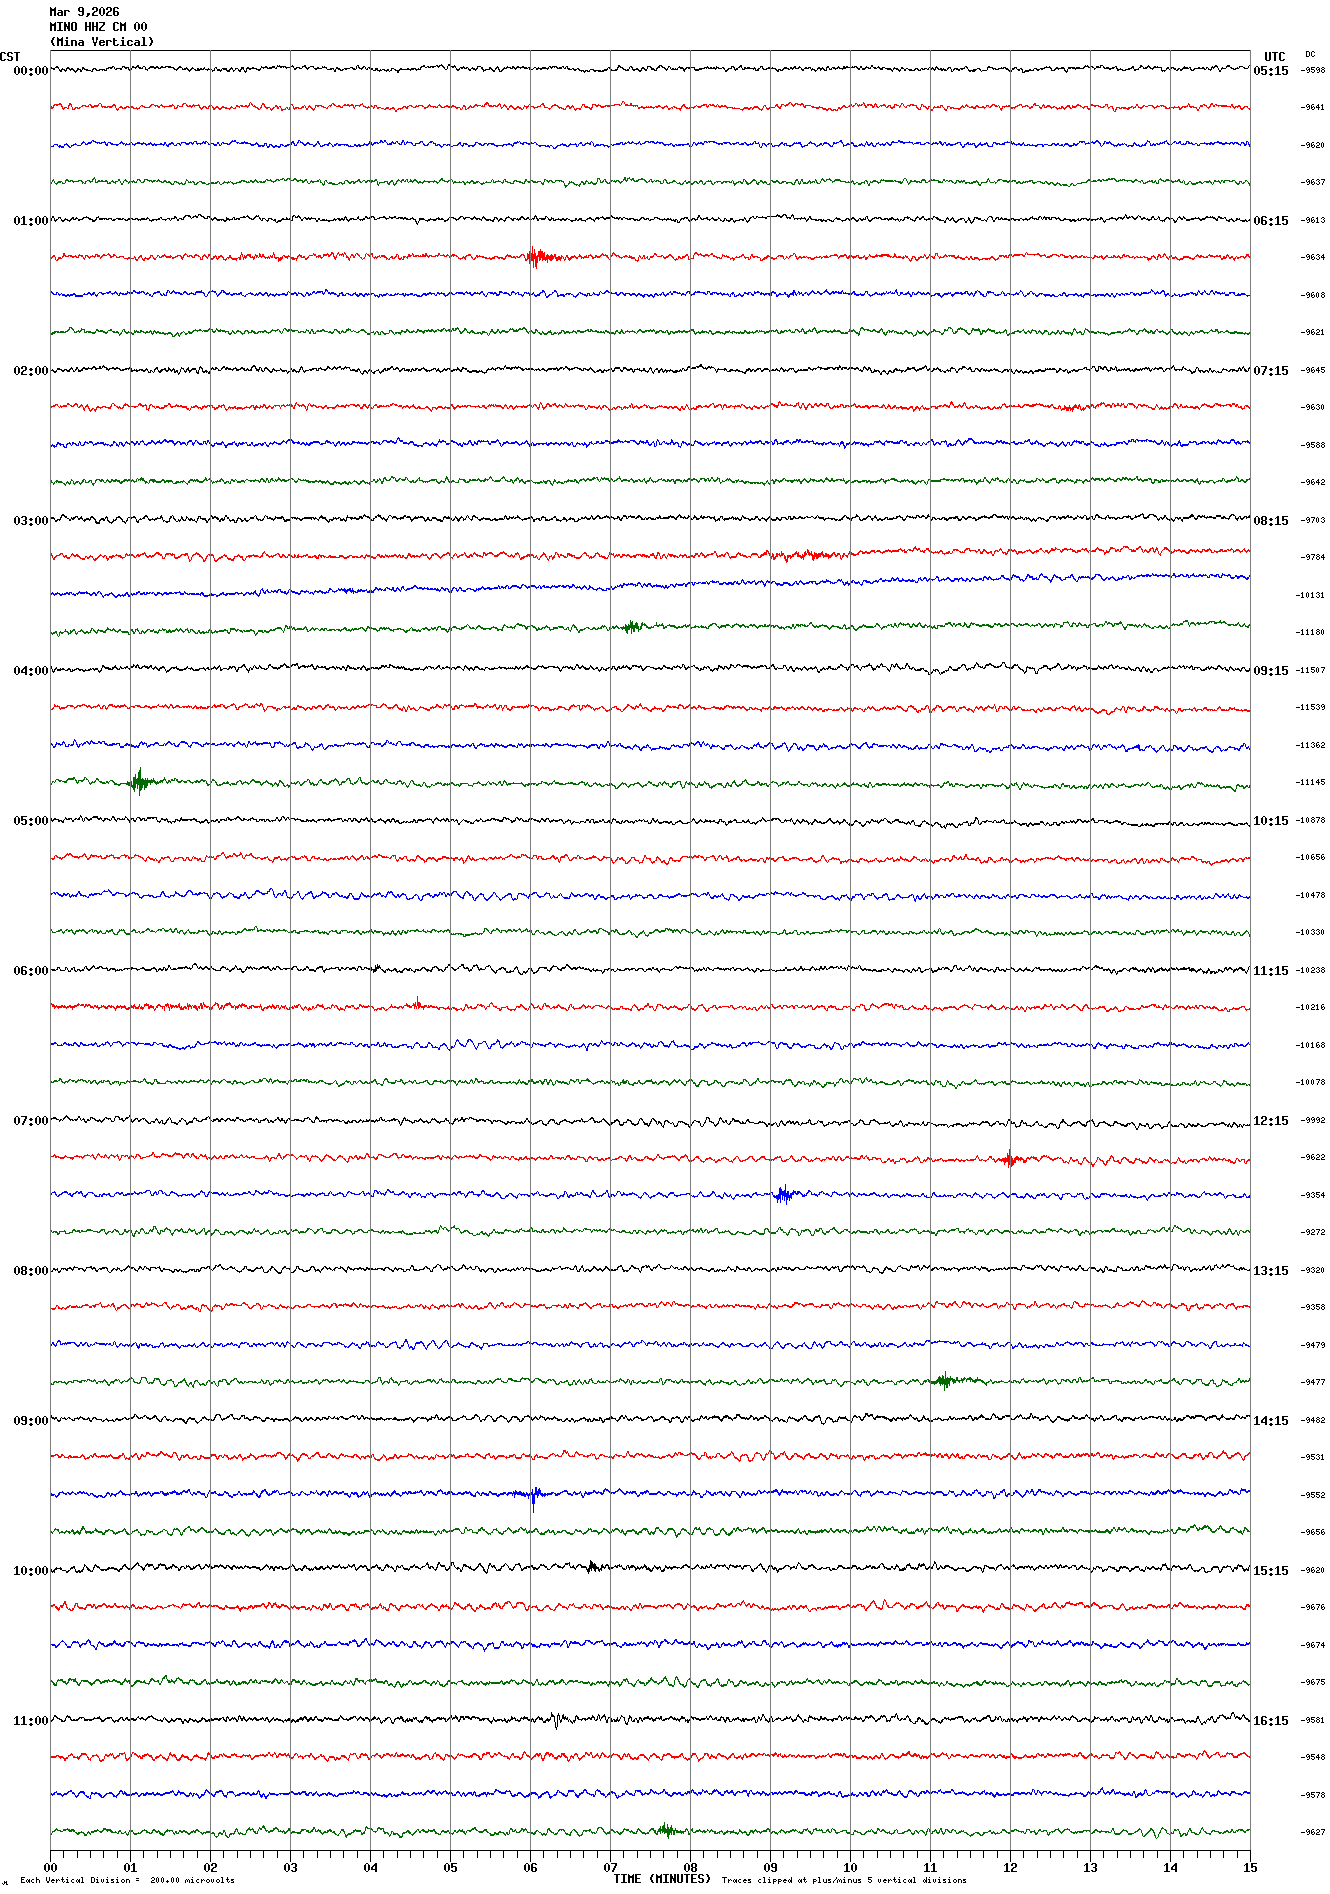Click the 16:15 UTC time label
Image resolution: width=1330 pixels, height=1894 pixels.
pyautogui.click(x=1271, y=1721)
